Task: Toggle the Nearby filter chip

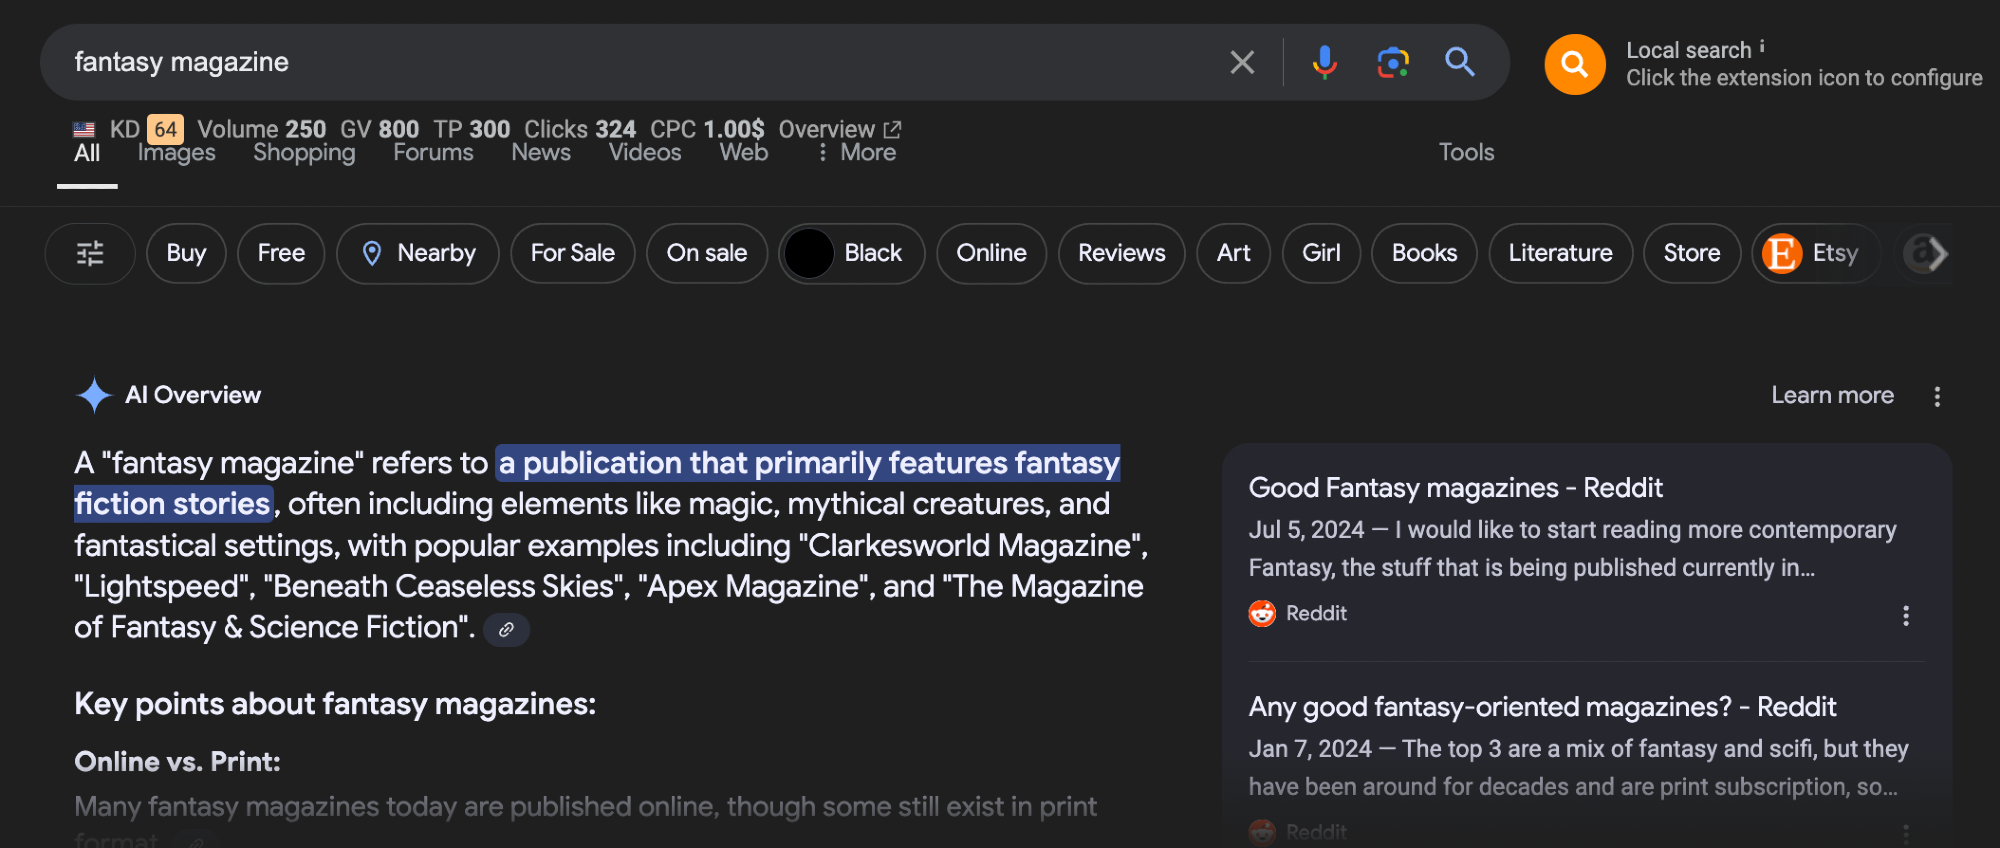Action: (418, 253)
